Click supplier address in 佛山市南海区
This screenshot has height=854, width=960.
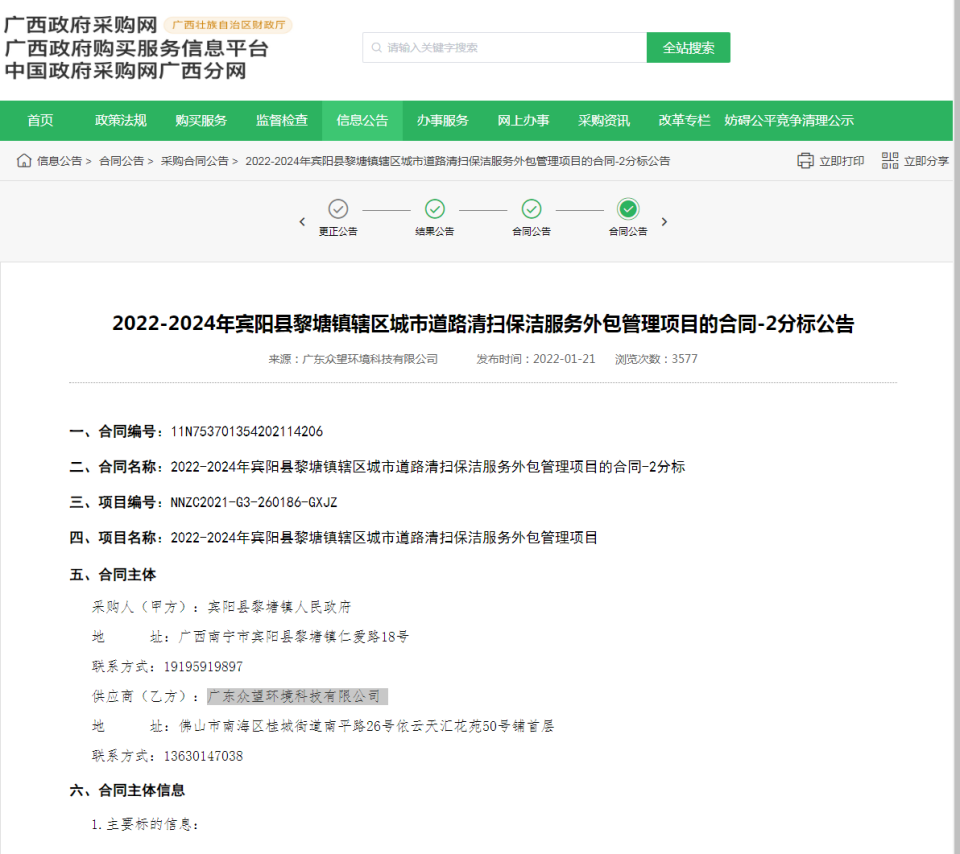pos(366,726)
